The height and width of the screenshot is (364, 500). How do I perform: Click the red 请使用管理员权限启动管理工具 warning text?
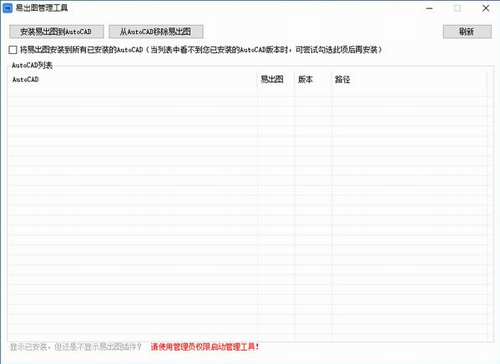point(205,347)
